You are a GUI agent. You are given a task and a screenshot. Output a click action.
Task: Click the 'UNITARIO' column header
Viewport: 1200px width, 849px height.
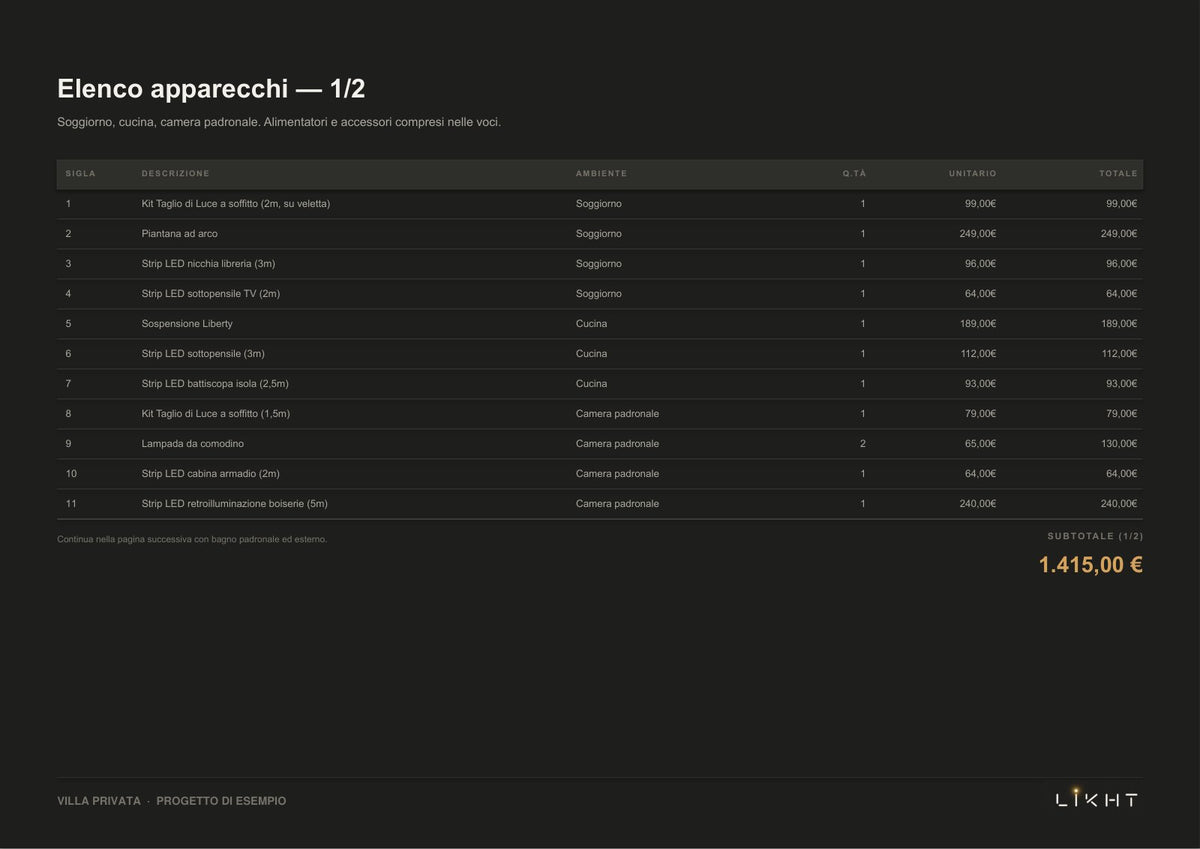point(973,174)
